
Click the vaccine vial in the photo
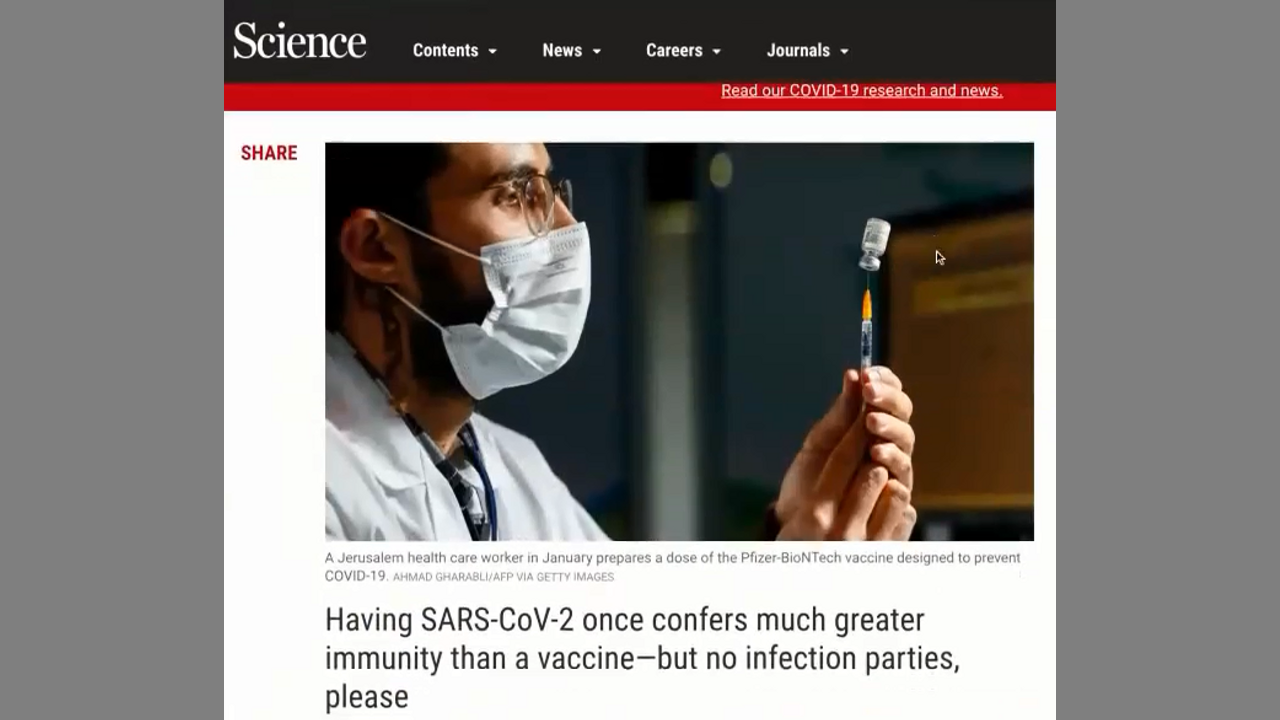pos(875,244)
